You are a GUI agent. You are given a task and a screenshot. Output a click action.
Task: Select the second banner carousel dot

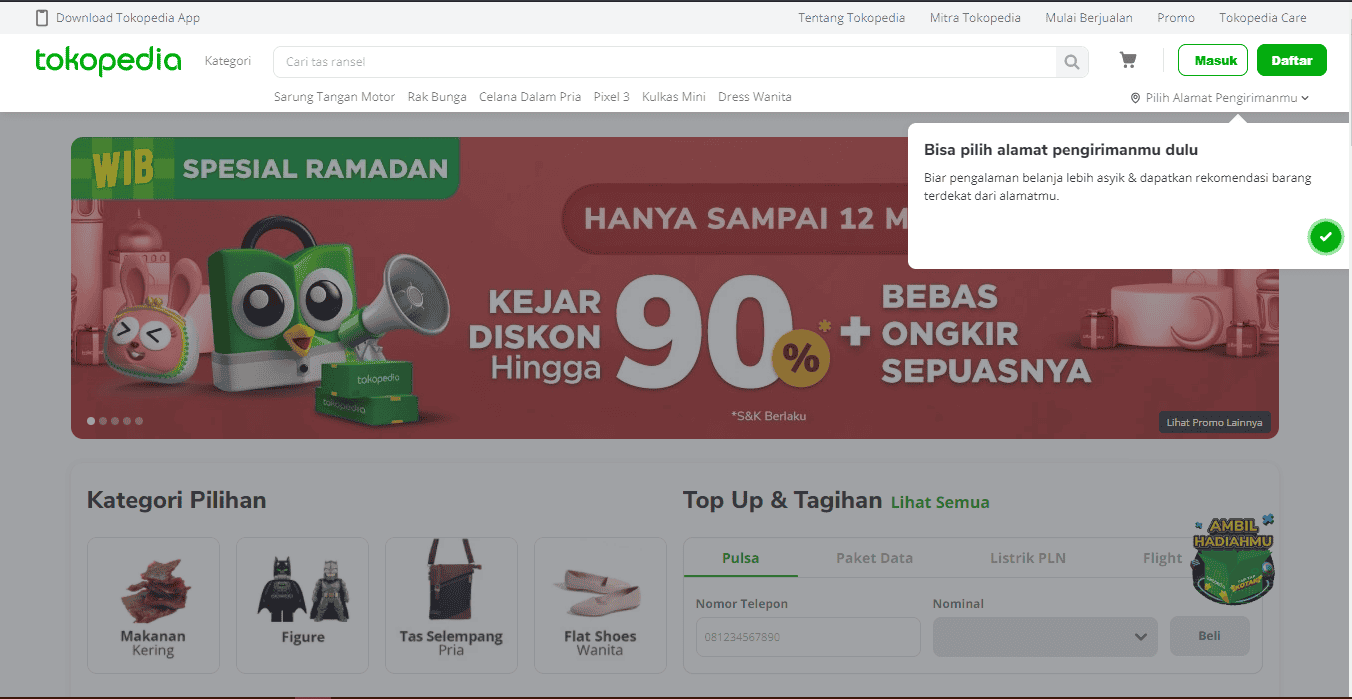(103, 421)
